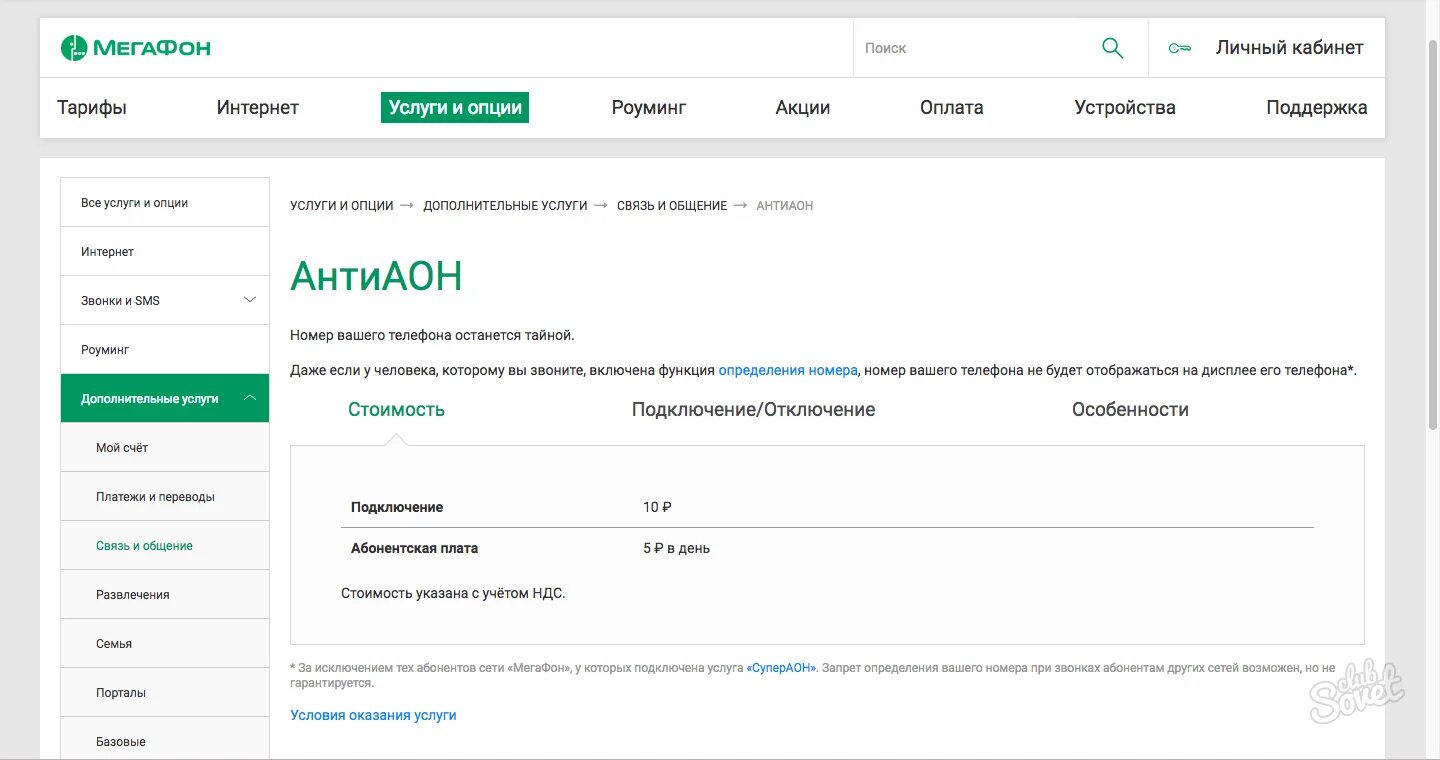The image size is (1440, 760).
Task: Open Платежи и переводы sidebar item
Action: 165,496
